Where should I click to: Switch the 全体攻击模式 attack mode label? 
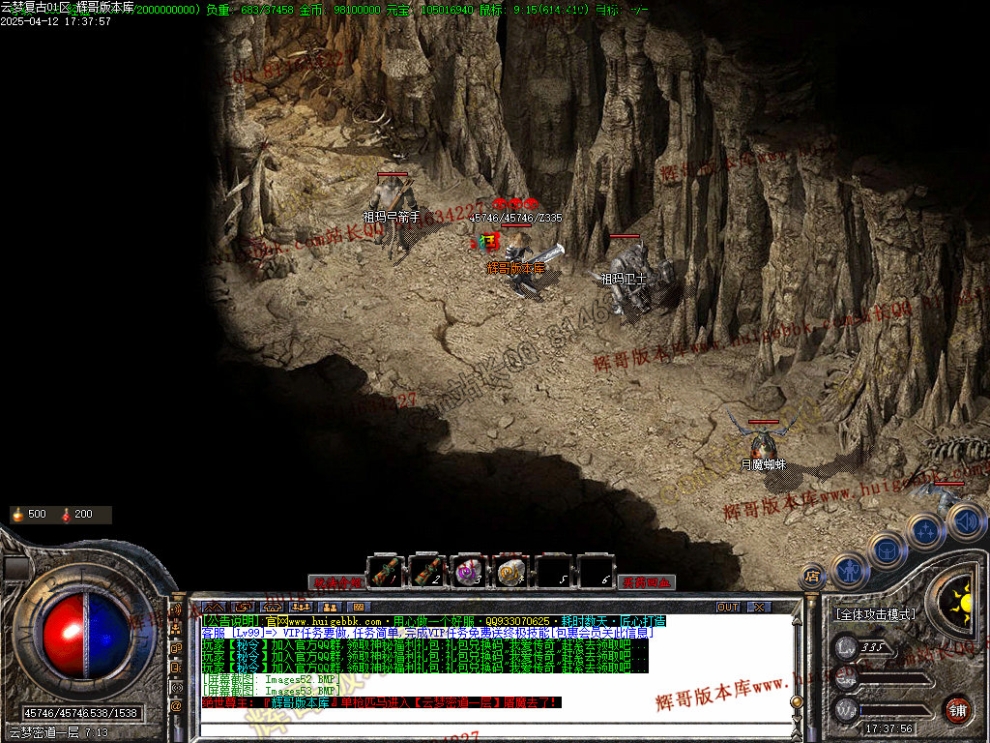tap(874, 614)
